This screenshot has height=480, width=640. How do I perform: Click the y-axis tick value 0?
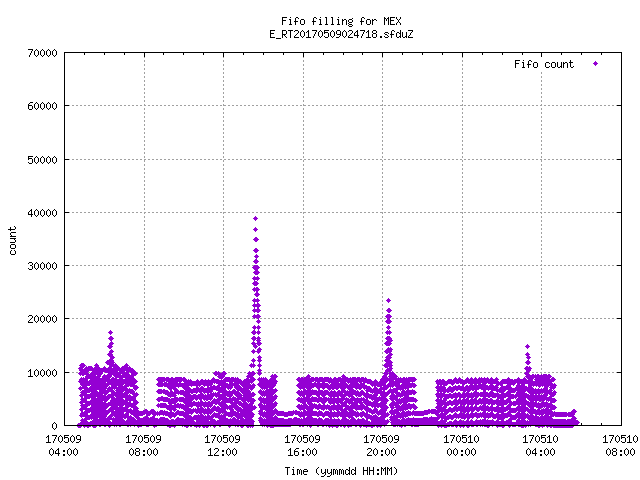pyautogui.click(x=54, y=426)
